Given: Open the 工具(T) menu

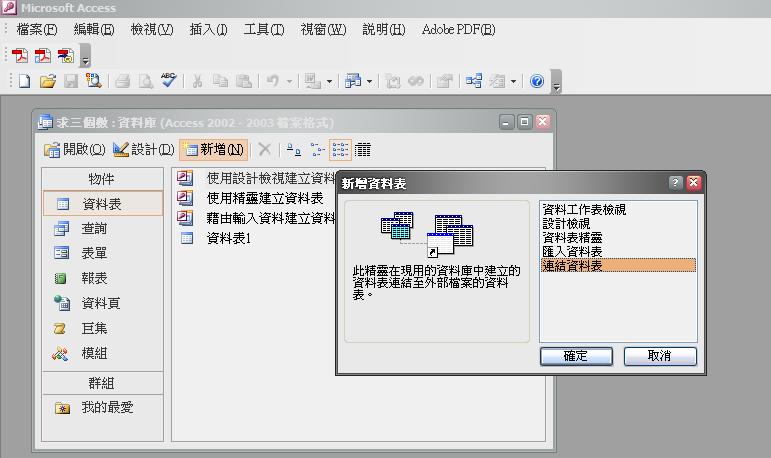Looking at the screenshot, I should (264, 30).
